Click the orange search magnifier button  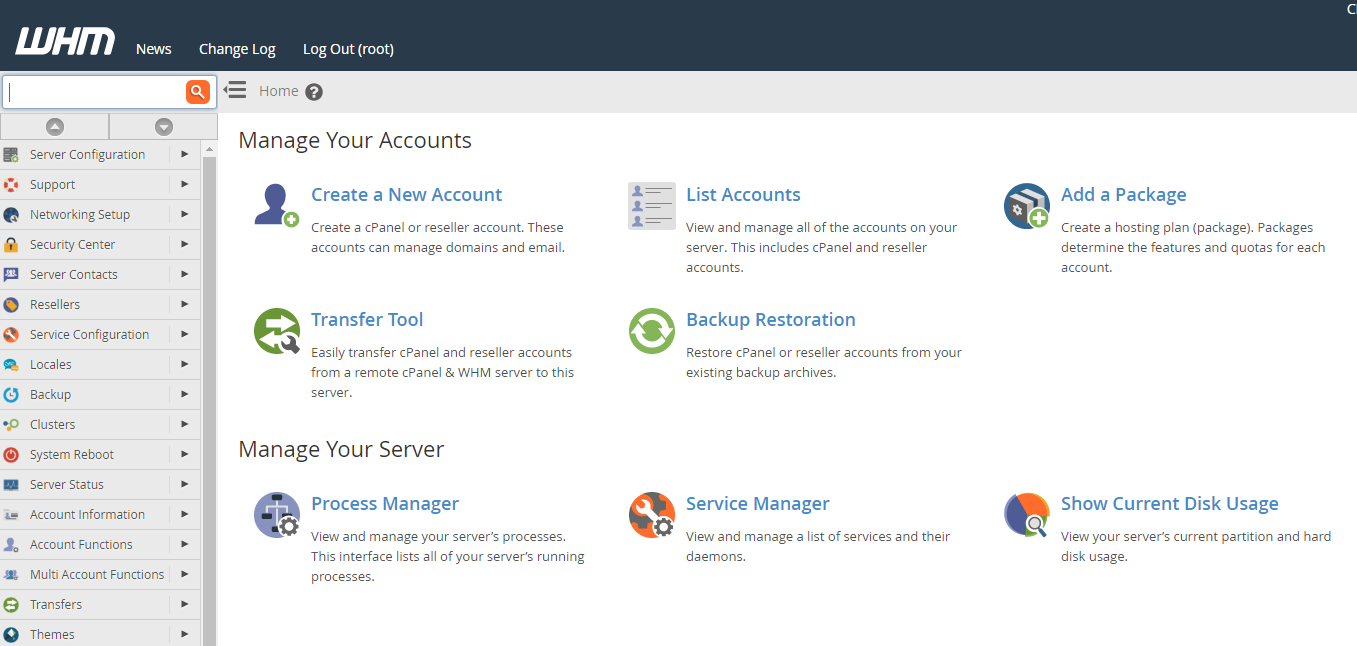[x=198, y=92]
